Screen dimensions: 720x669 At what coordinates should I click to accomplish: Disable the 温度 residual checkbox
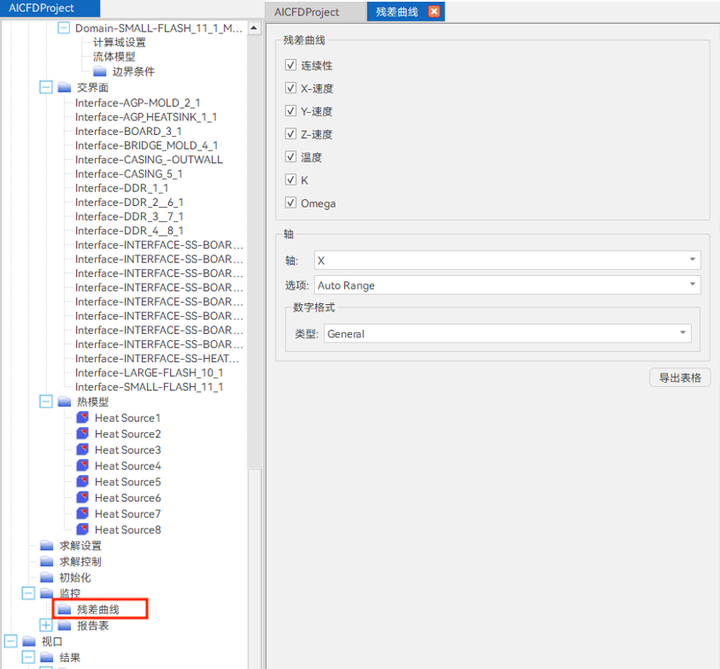pos(291,157)
